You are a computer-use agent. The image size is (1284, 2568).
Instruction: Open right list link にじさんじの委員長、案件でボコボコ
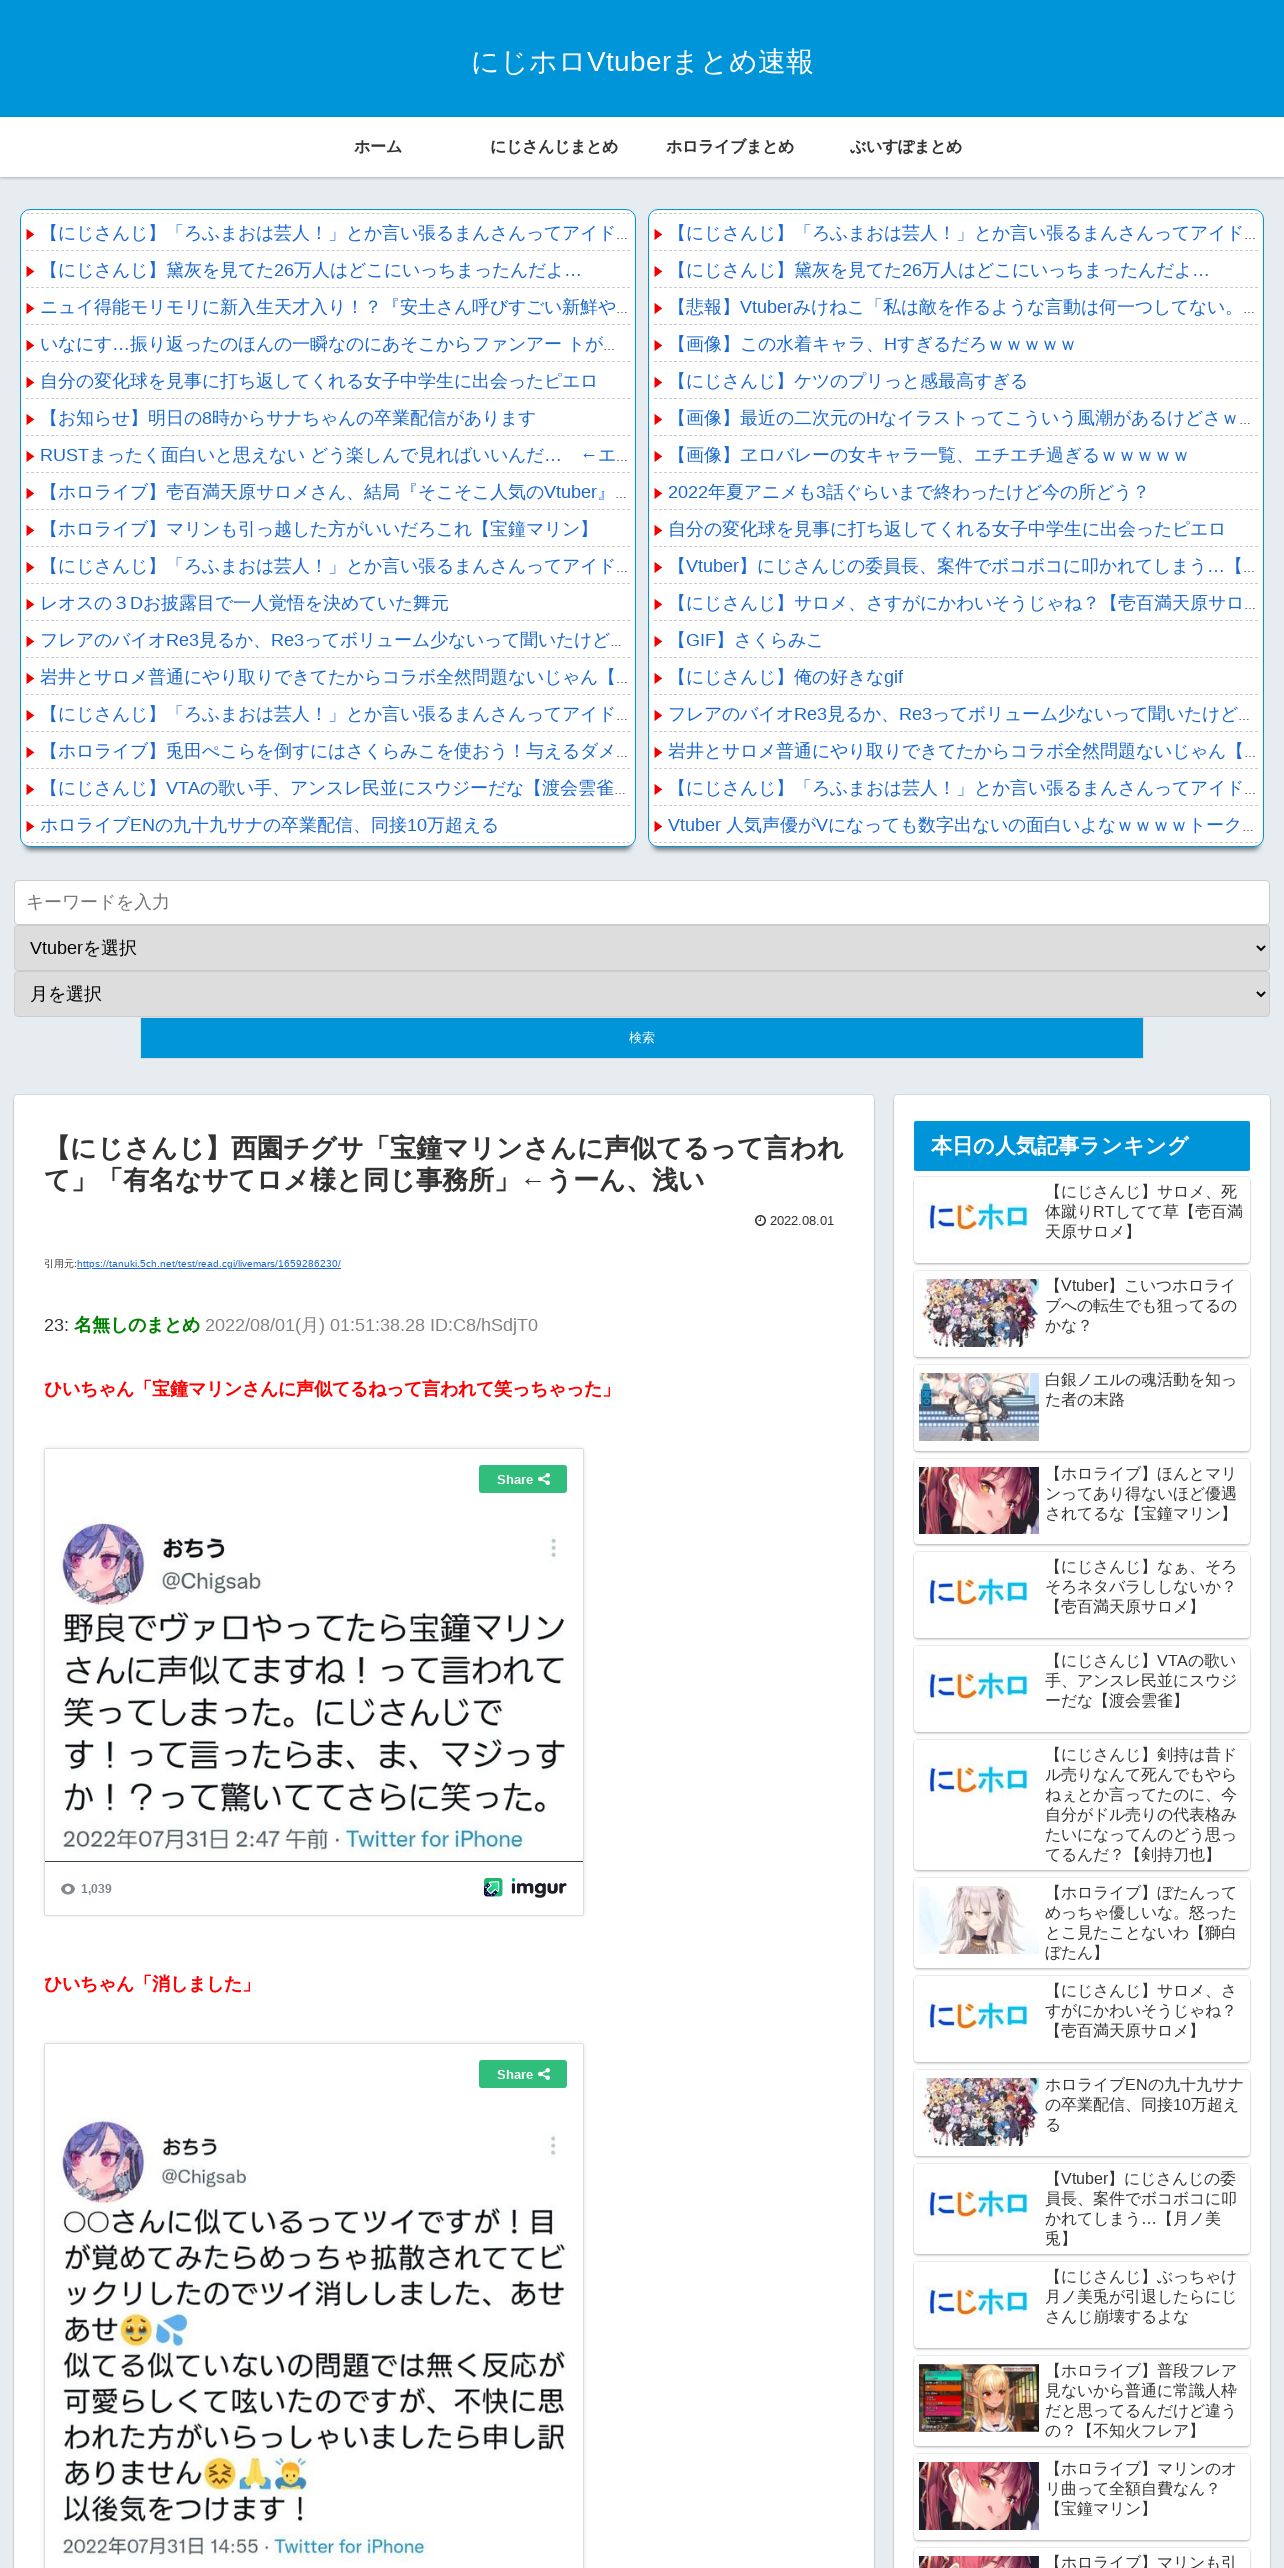[962, 566]
